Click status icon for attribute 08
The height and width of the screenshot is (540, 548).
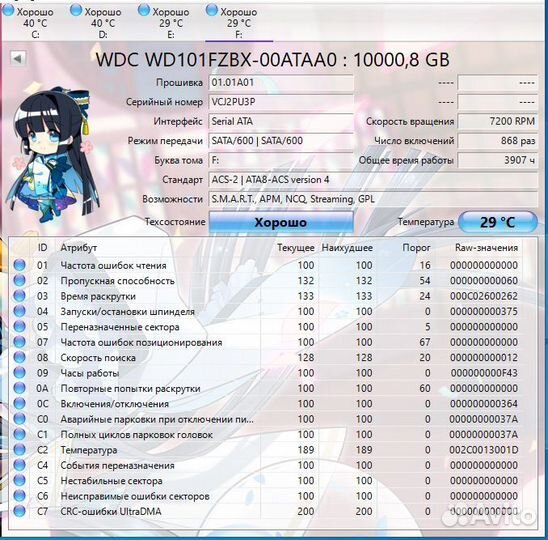tap(20, 358)
